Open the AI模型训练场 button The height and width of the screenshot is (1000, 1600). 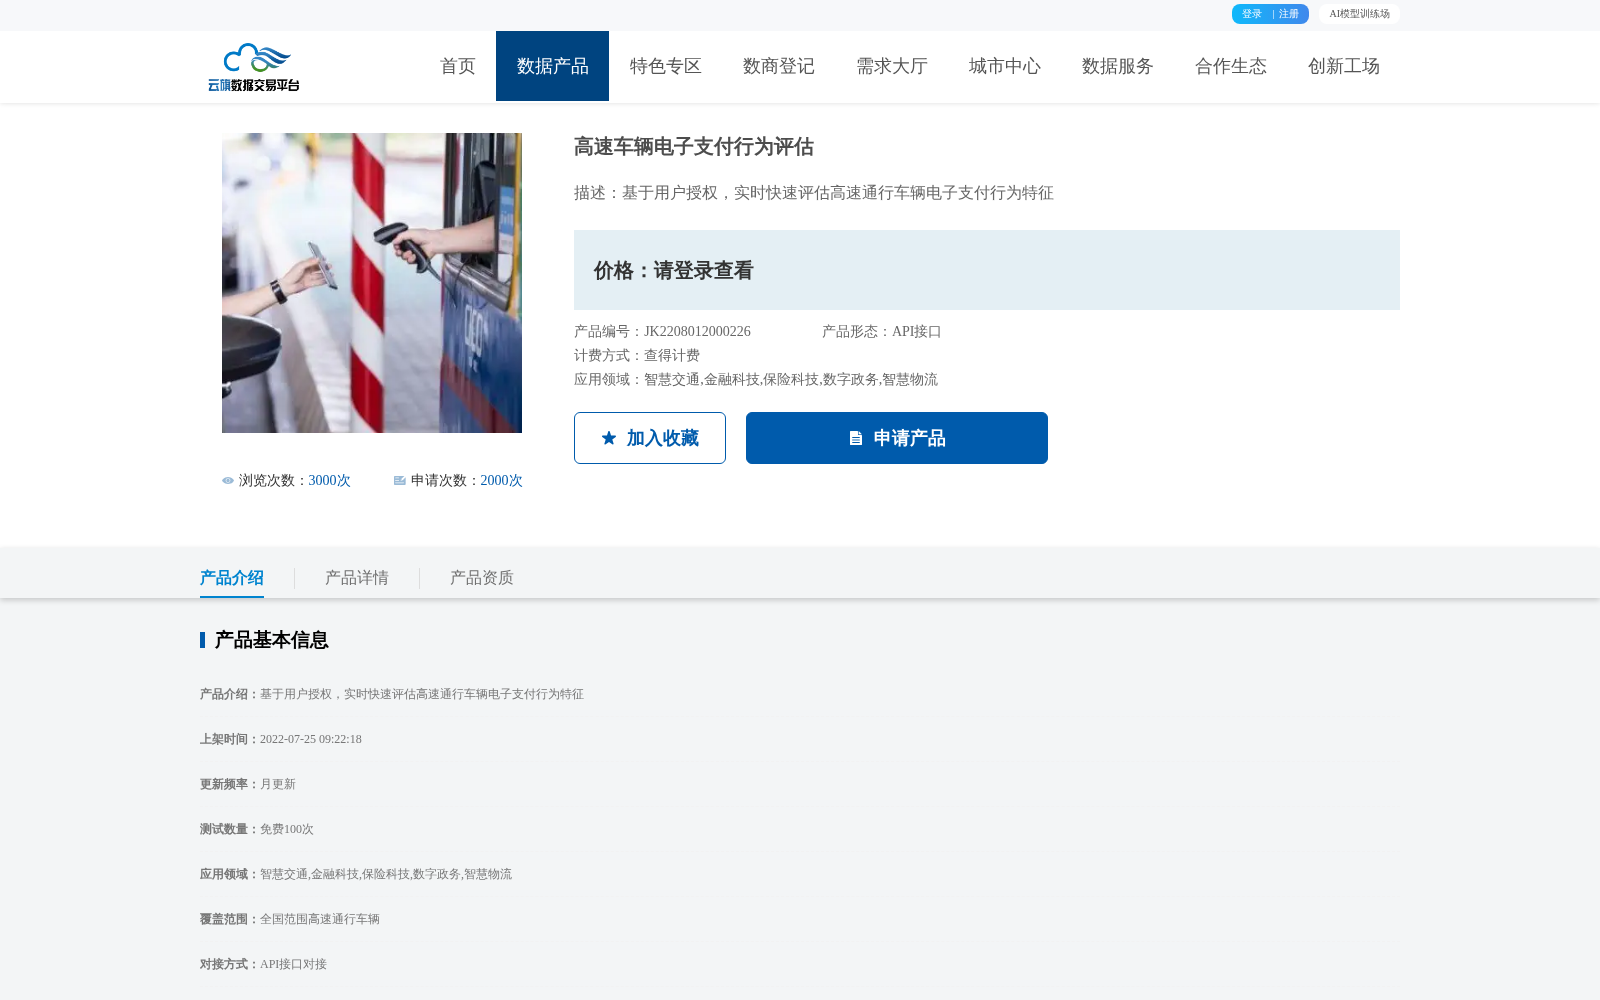(x=1359, y=14)
